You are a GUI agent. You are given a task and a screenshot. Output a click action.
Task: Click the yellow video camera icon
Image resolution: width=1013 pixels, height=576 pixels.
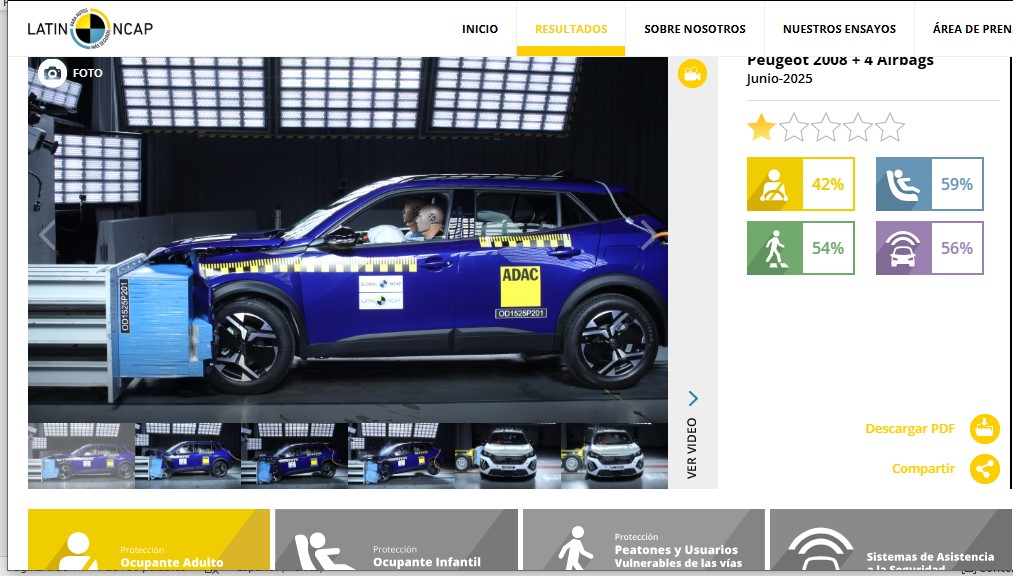click(692, 74)
